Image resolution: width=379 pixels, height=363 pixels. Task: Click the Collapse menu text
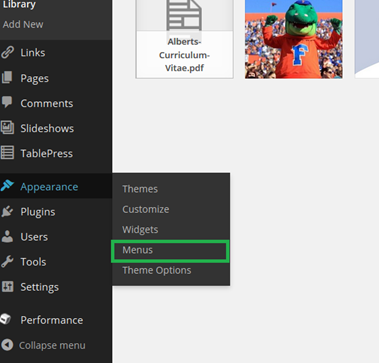click(x=52, y=345)
